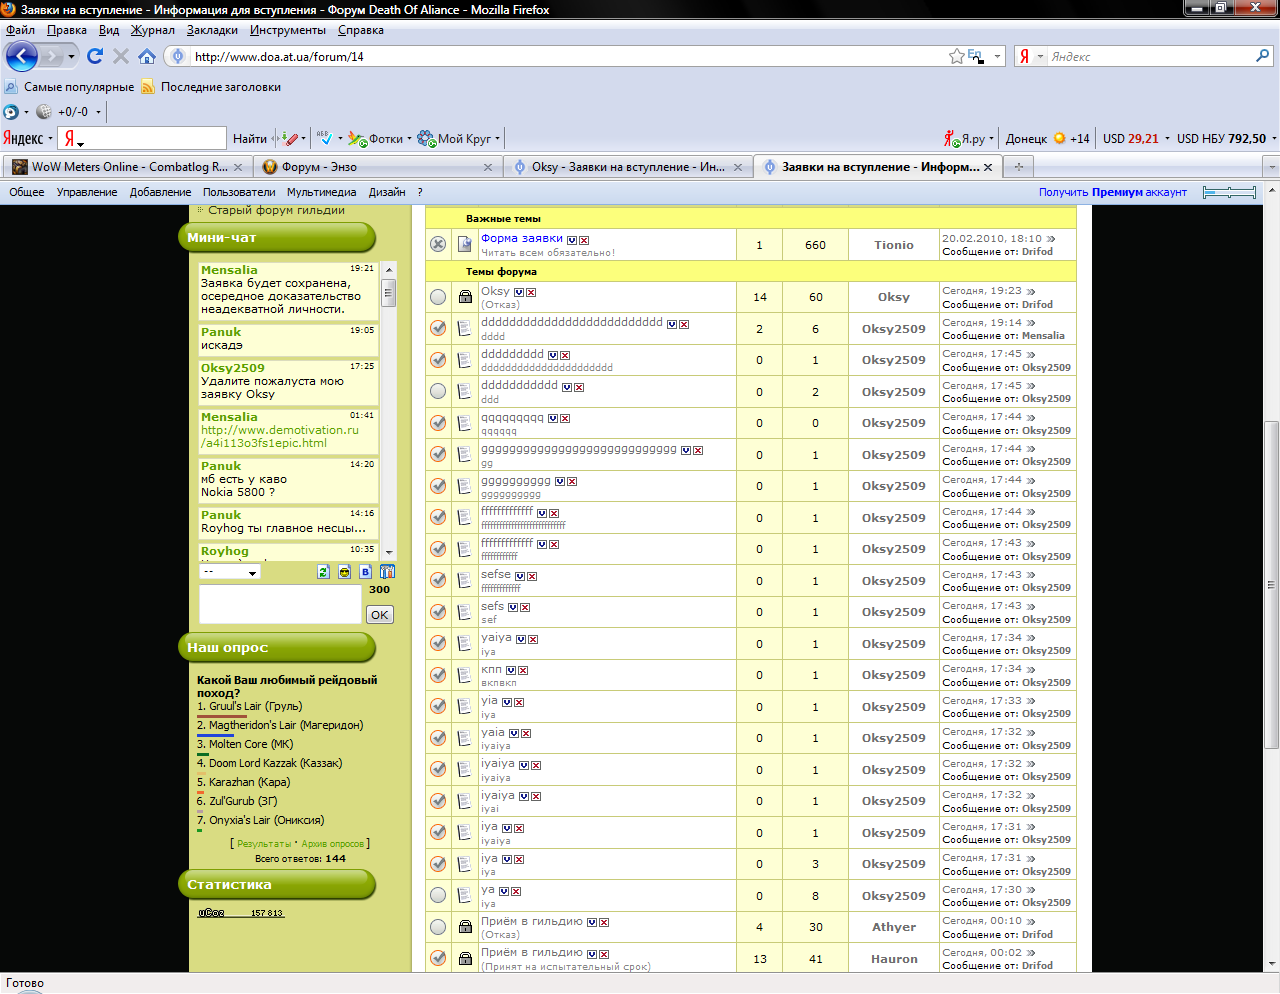
Task: Switch to the Форум - Энзо tab
Action: tap(370, 167)
